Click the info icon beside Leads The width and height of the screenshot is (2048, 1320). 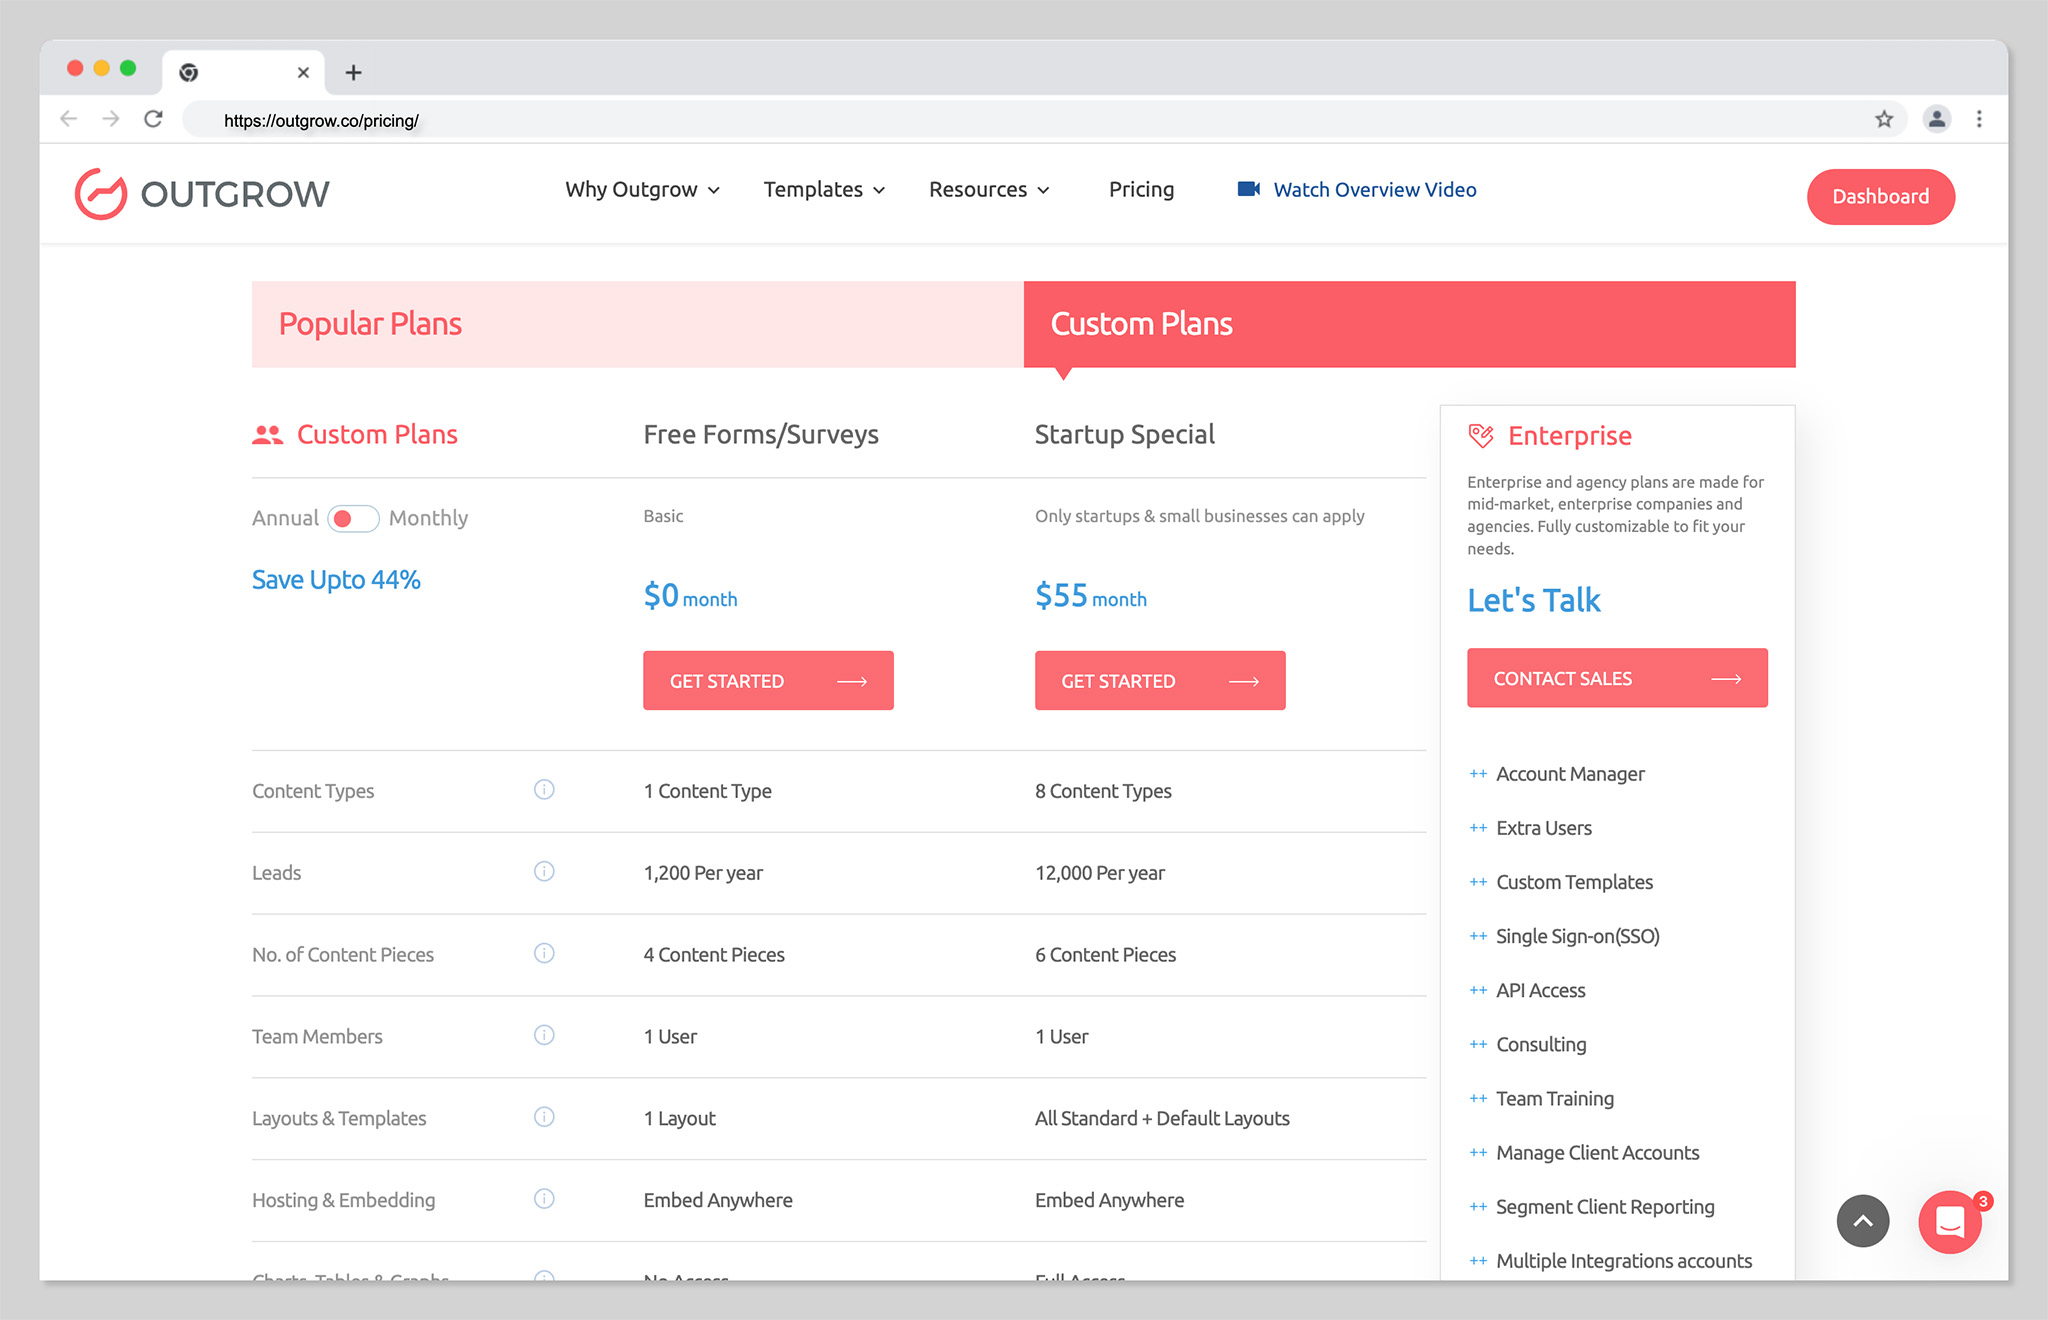(x=544, y=872)
